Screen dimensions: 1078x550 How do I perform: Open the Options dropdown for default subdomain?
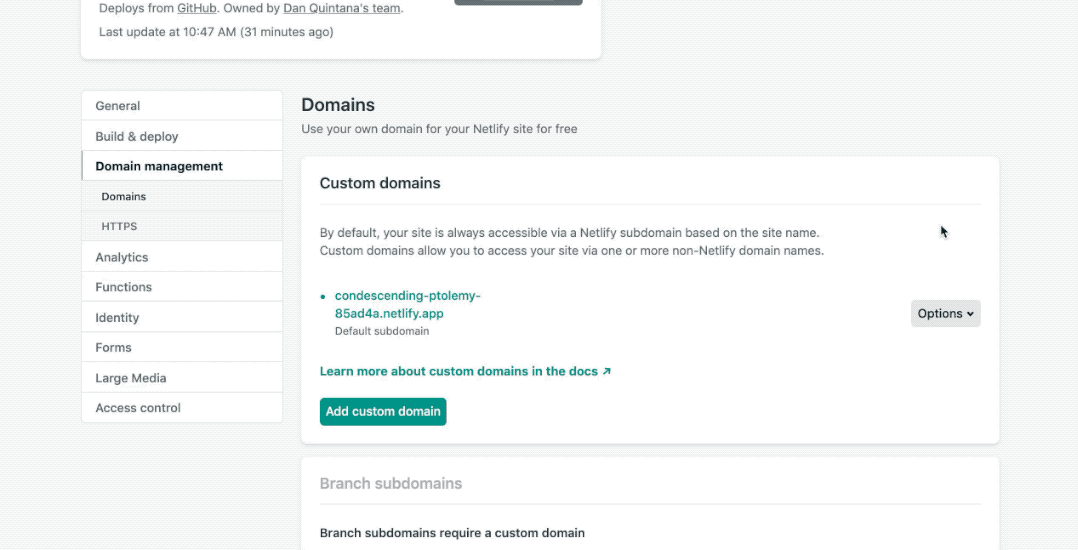(x=945, y=314)
